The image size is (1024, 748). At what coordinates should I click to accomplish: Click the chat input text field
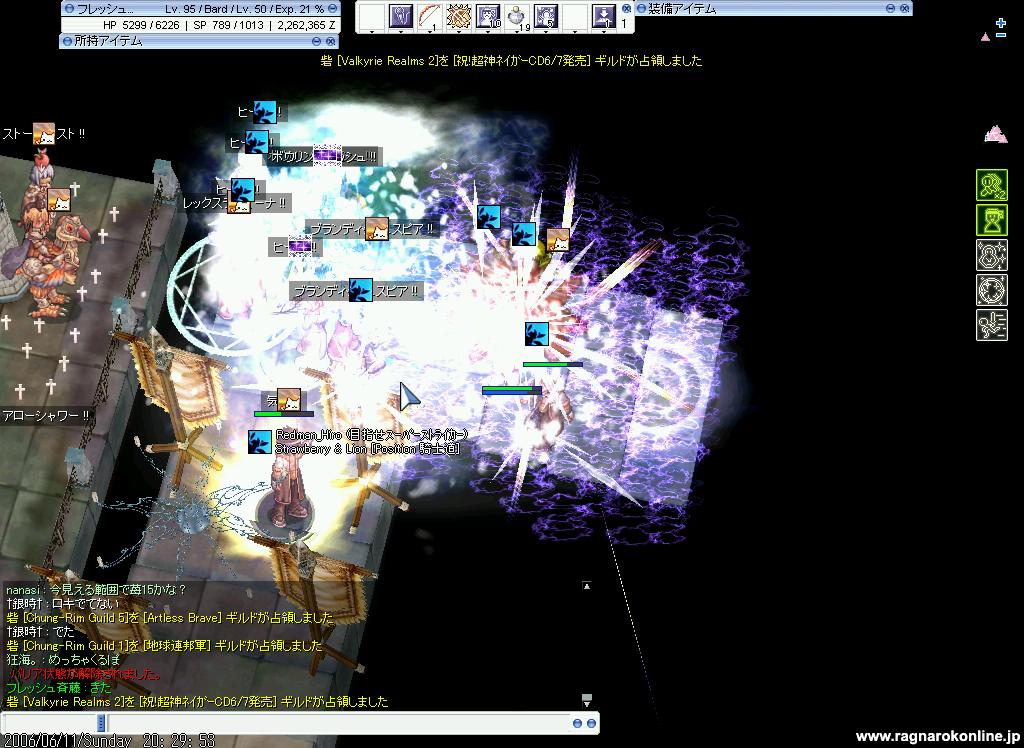coord(338,723)
